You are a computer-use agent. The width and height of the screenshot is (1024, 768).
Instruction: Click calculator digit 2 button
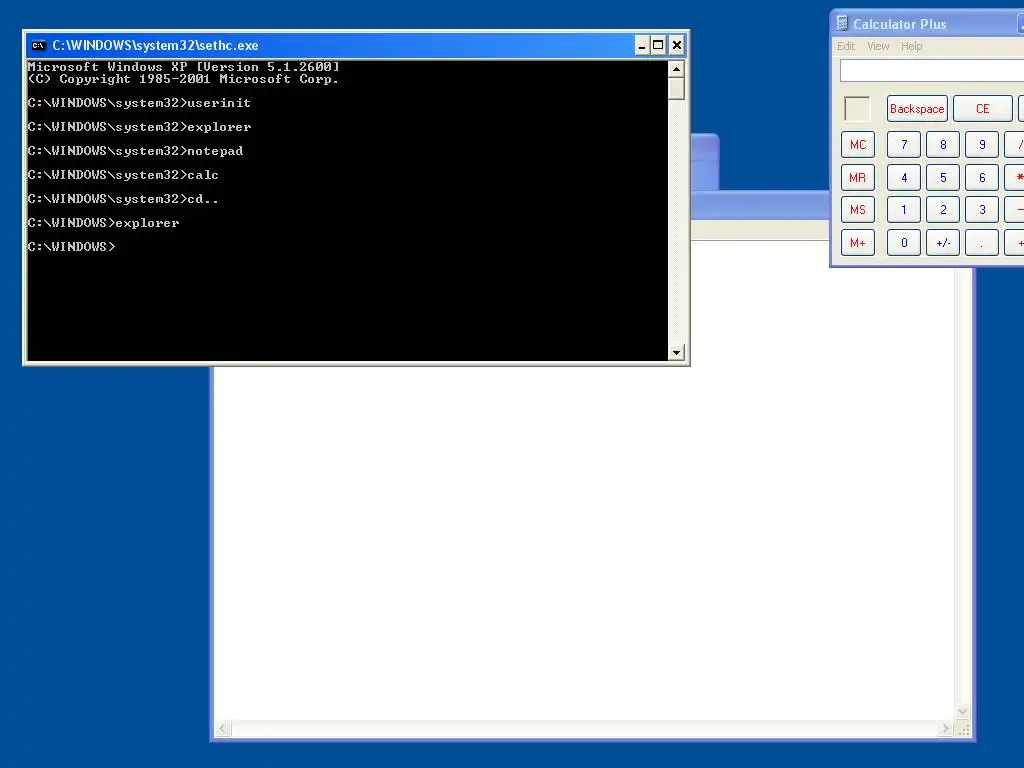pos(943,210)
